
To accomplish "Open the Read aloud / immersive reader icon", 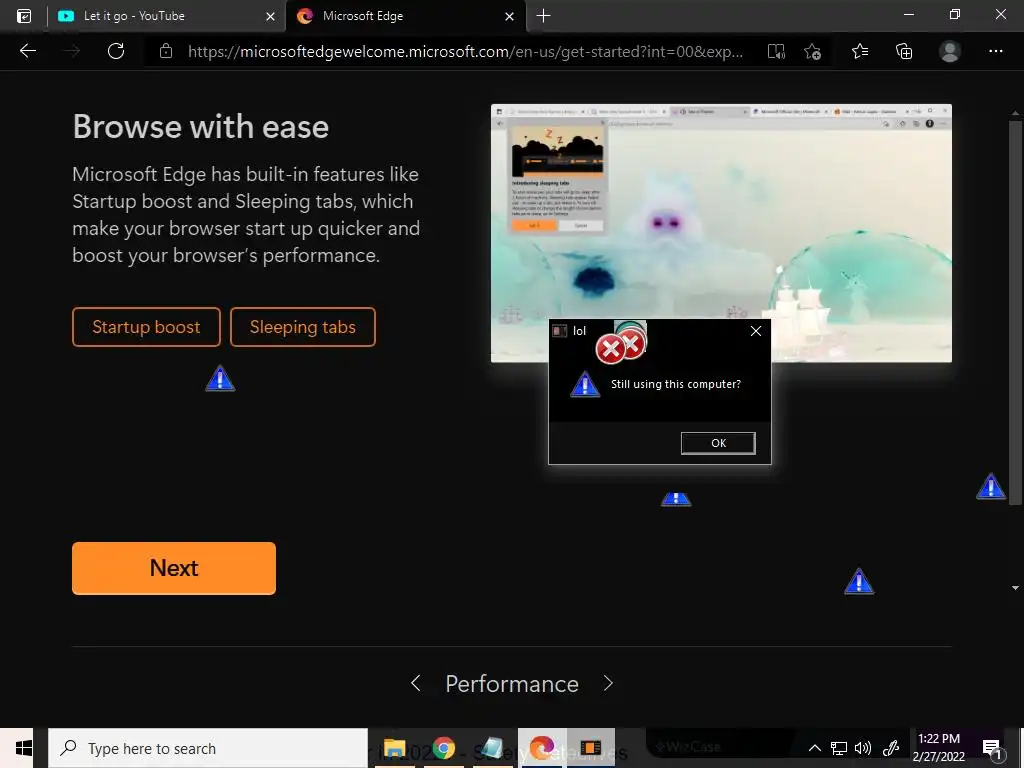I will [776, 52].
